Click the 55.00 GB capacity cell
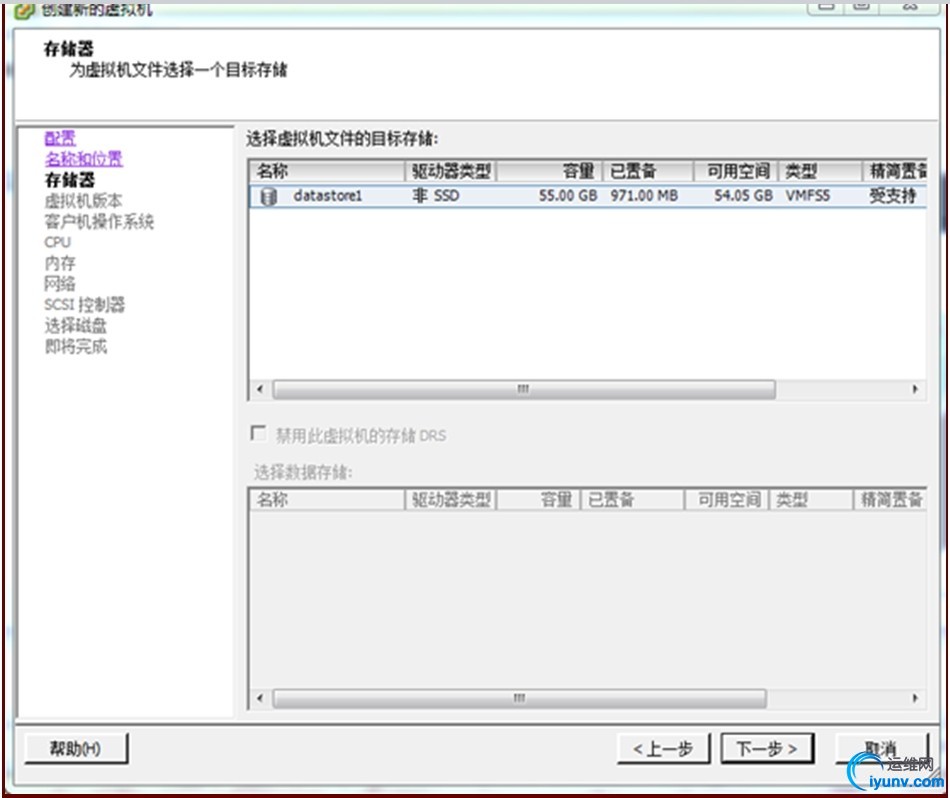The image size is (950, 798). (568, 196)
